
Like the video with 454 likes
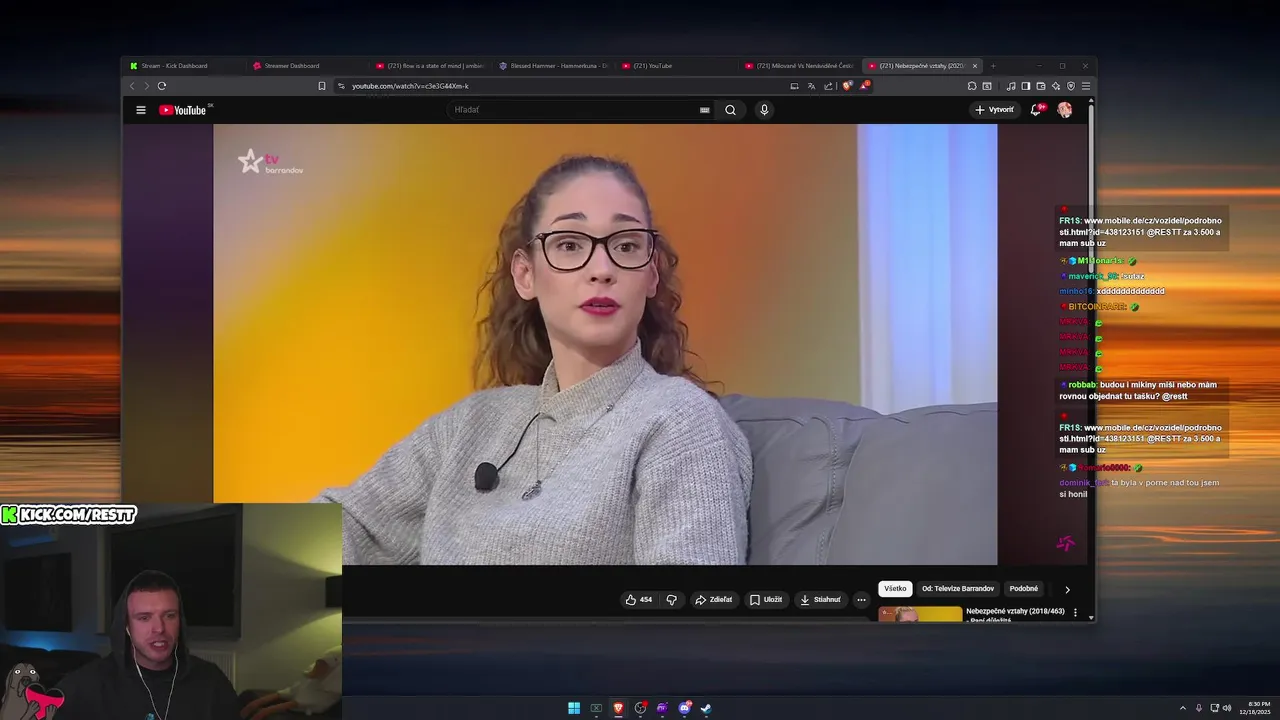tap(638, 600)
